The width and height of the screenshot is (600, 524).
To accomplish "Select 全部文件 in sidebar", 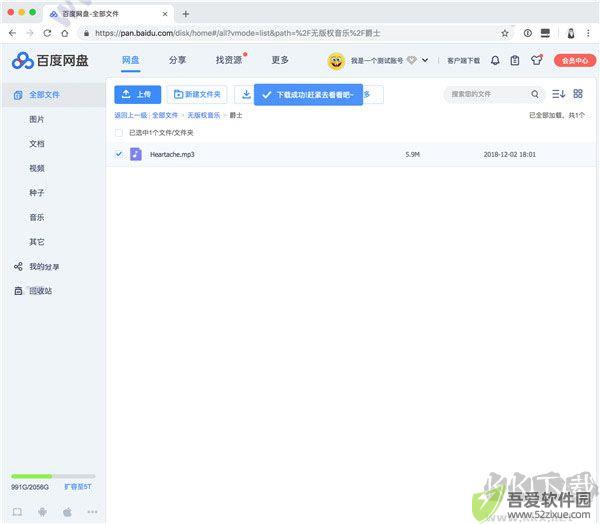I will 54,95.
